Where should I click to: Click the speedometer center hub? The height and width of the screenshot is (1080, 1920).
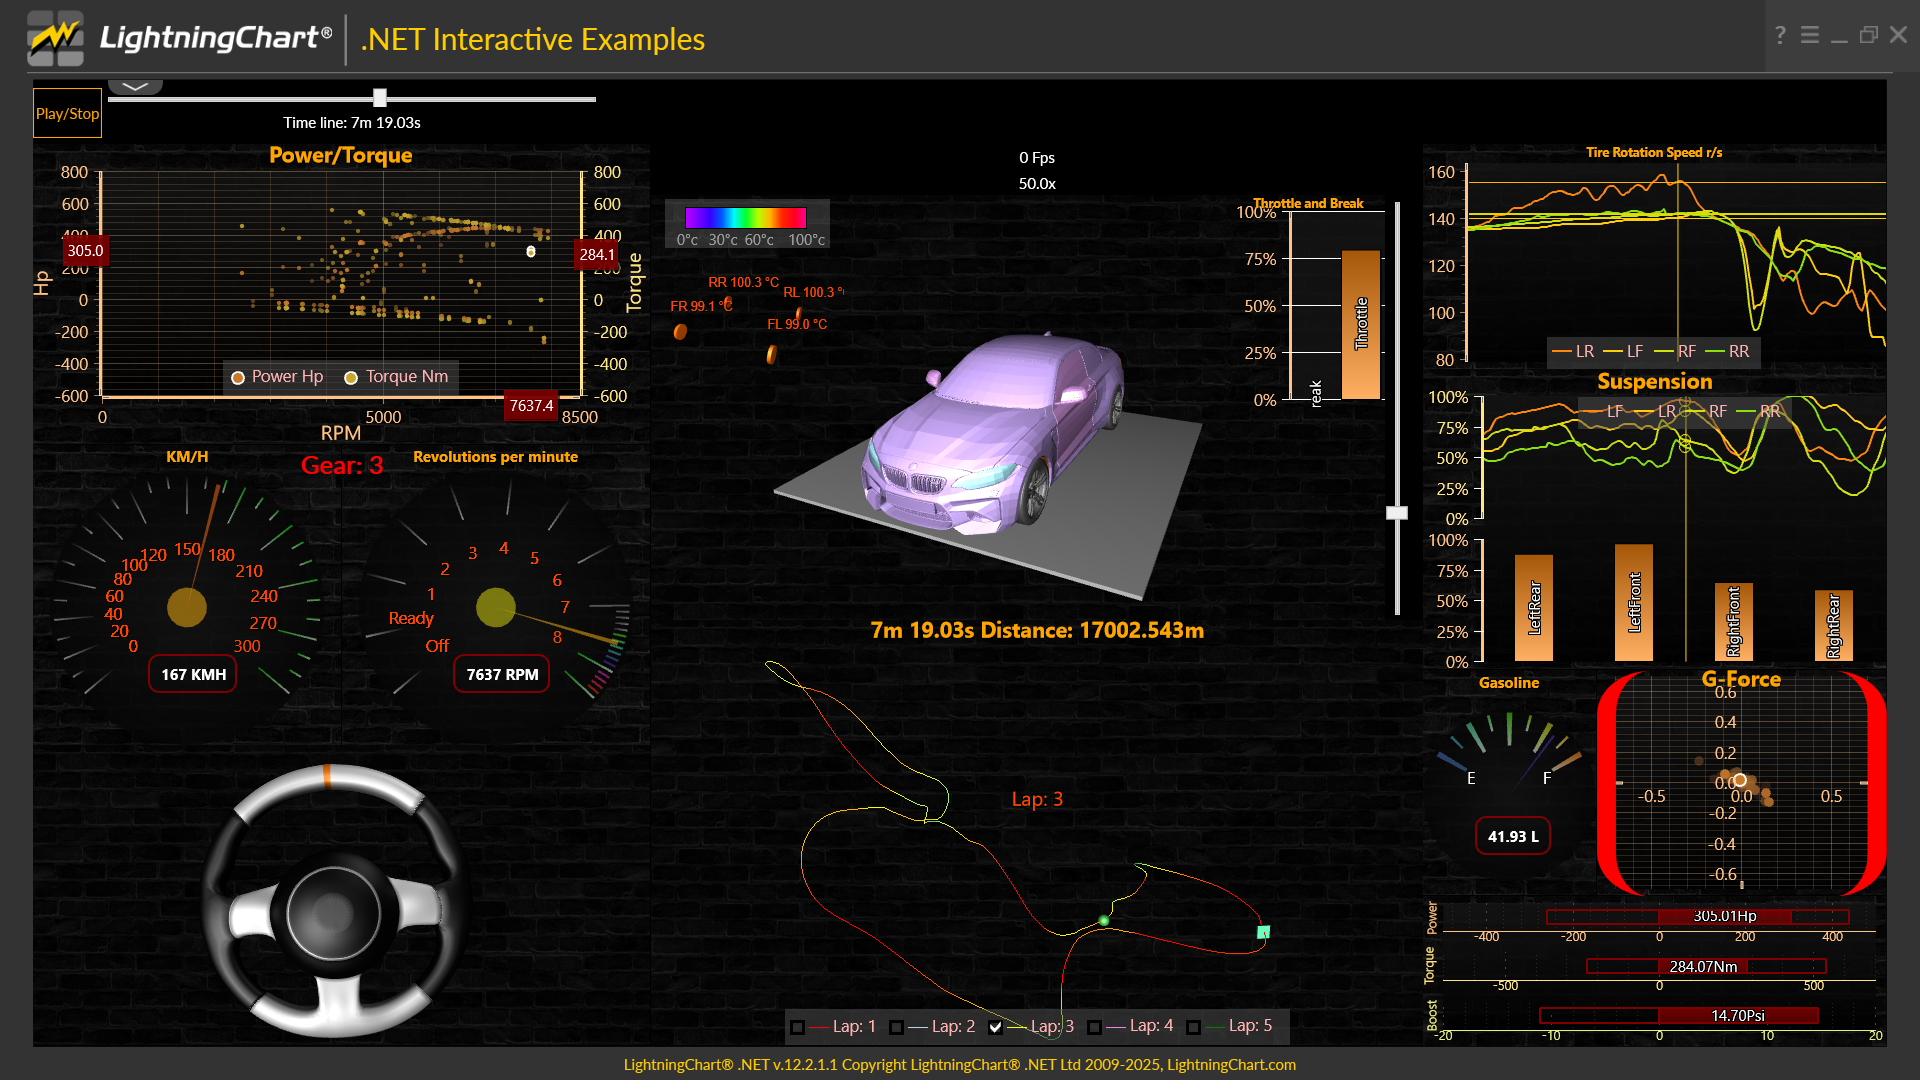click(x=187, y=607)
